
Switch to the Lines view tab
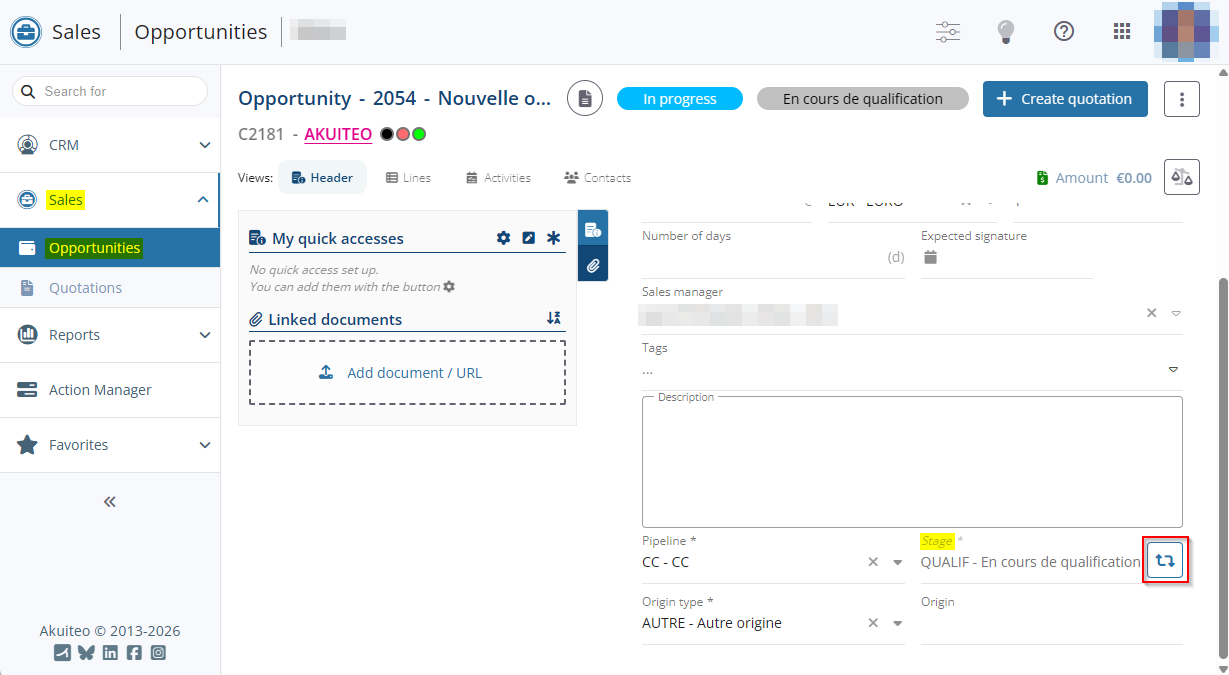pos(408,178)
